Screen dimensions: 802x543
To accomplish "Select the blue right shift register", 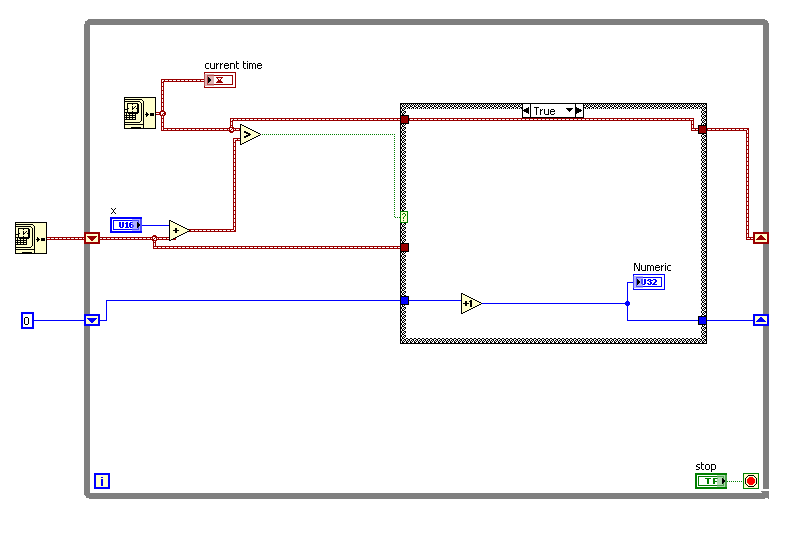I will [761, 320].
